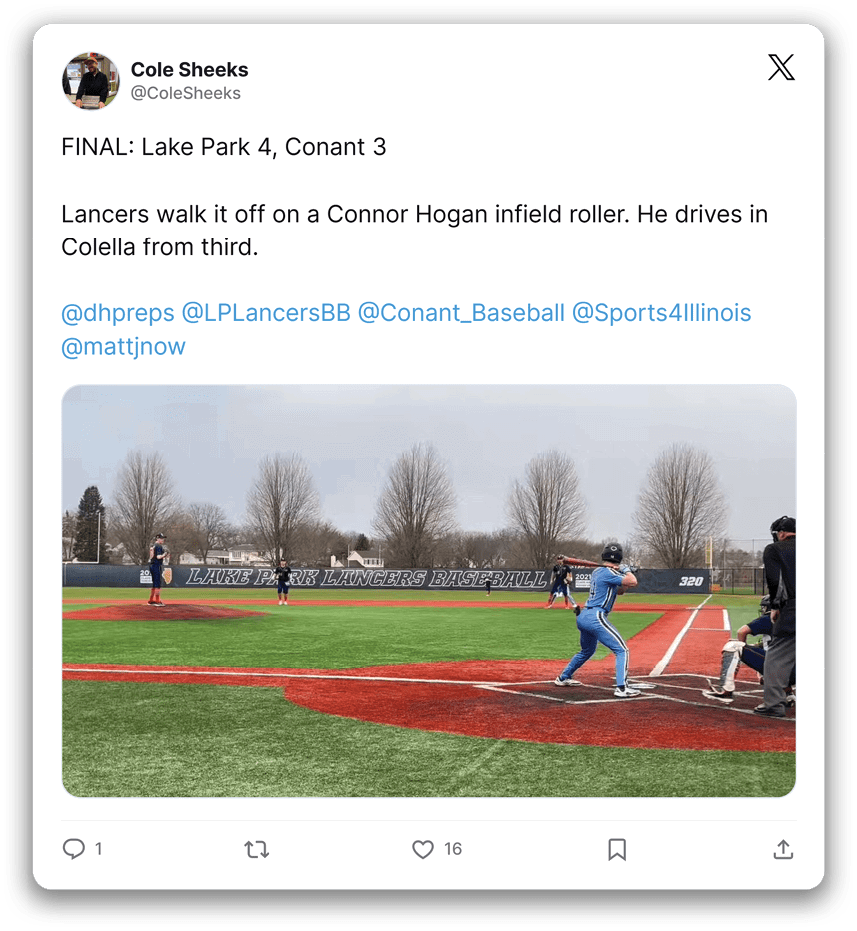The width and height of the screenshot is (857, 931).
Task: Visit the @LPLancersBB mention link
Action: pos(265,313)
